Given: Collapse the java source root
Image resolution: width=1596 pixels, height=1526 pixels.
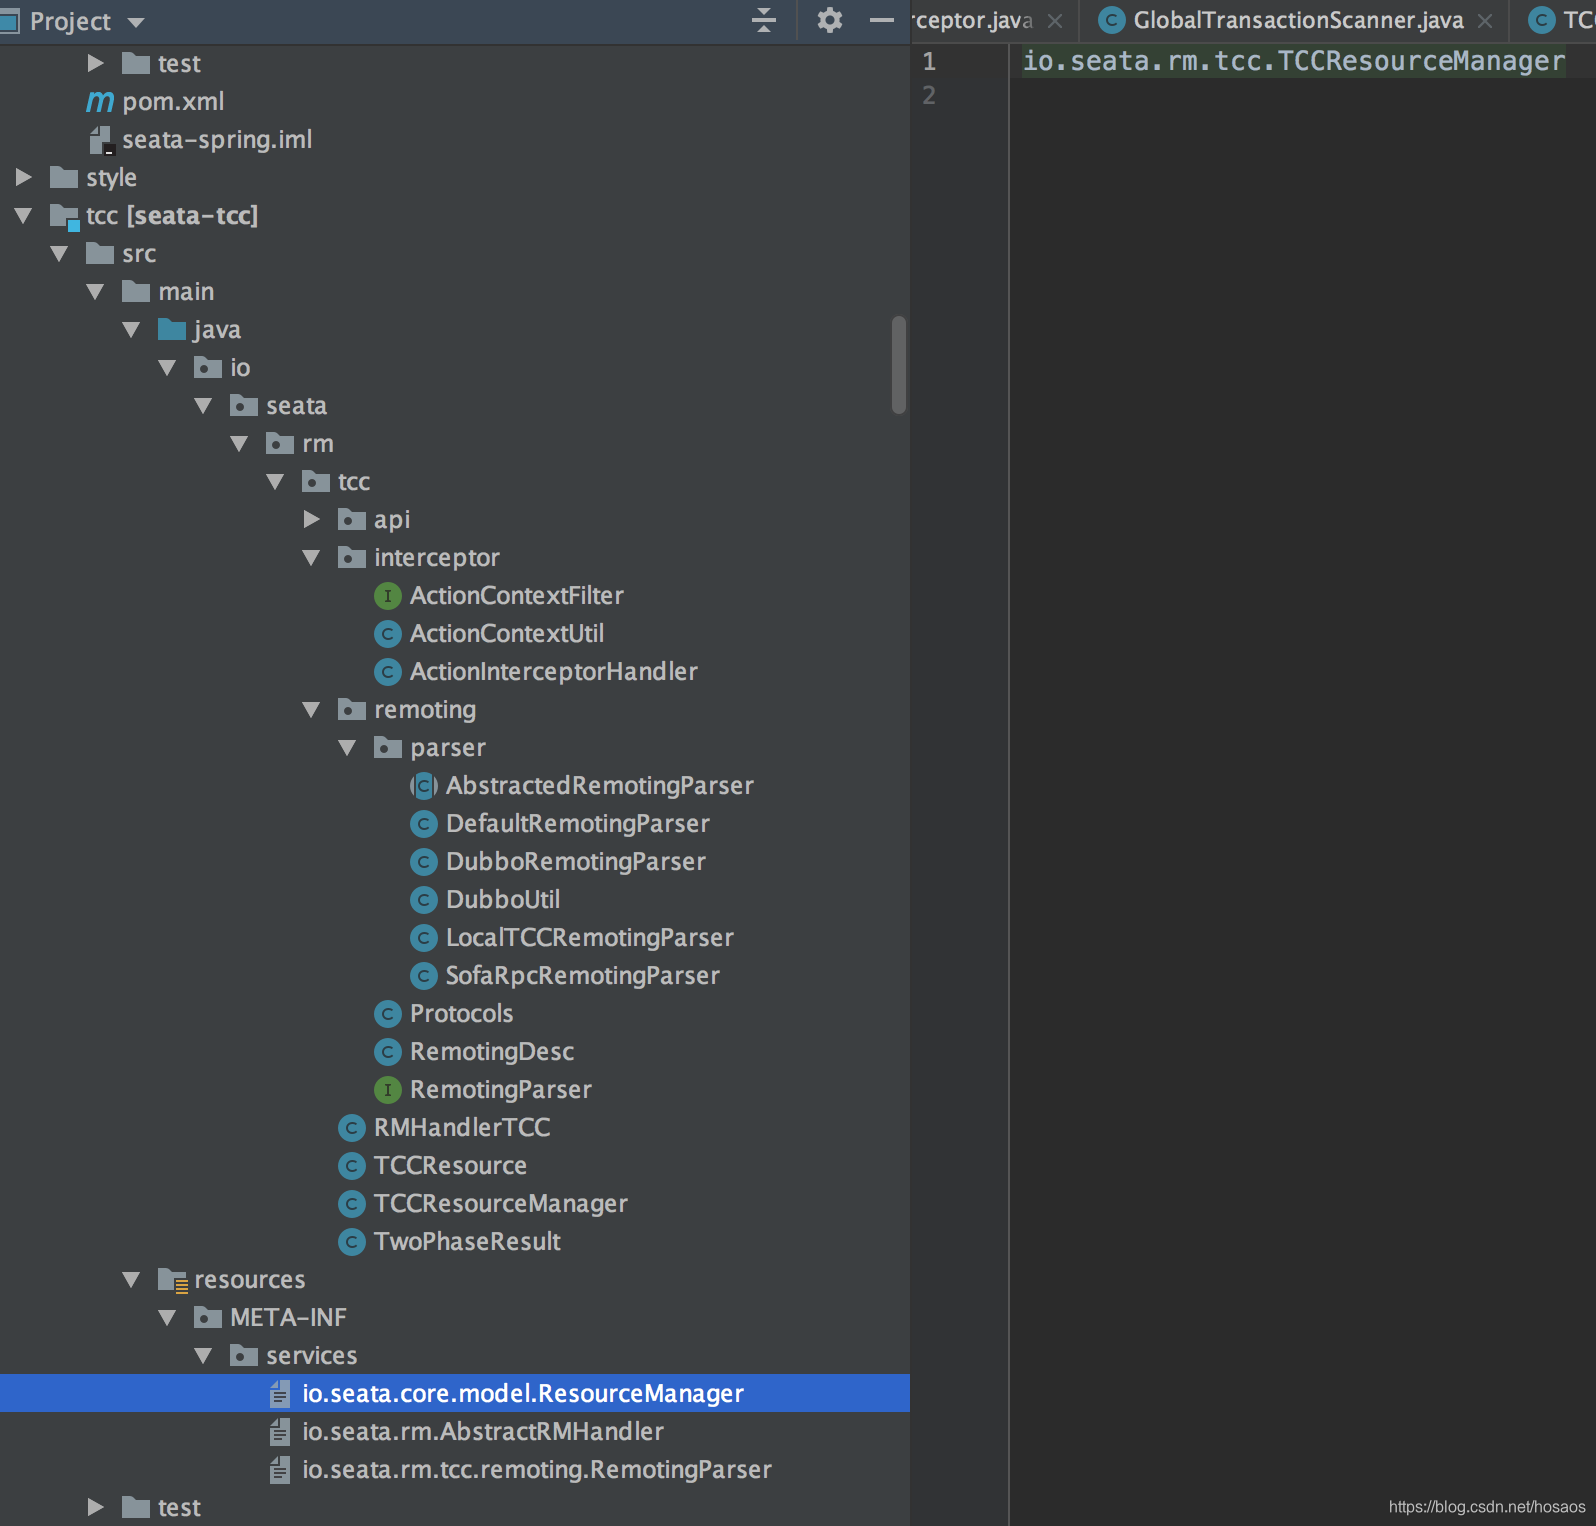Looking at the screenshot, I should 131,329.
